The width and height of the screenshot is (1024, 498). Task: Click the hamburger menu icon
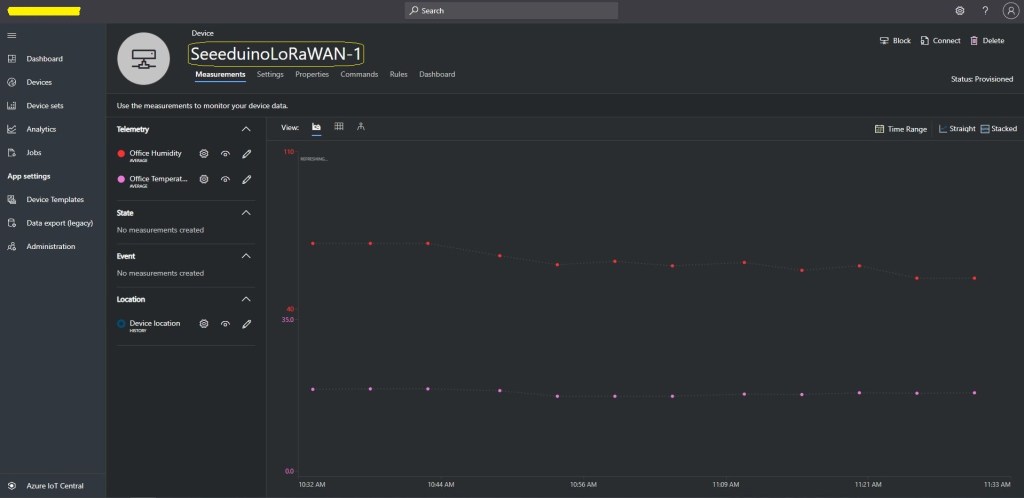click(x=12, y=36)
